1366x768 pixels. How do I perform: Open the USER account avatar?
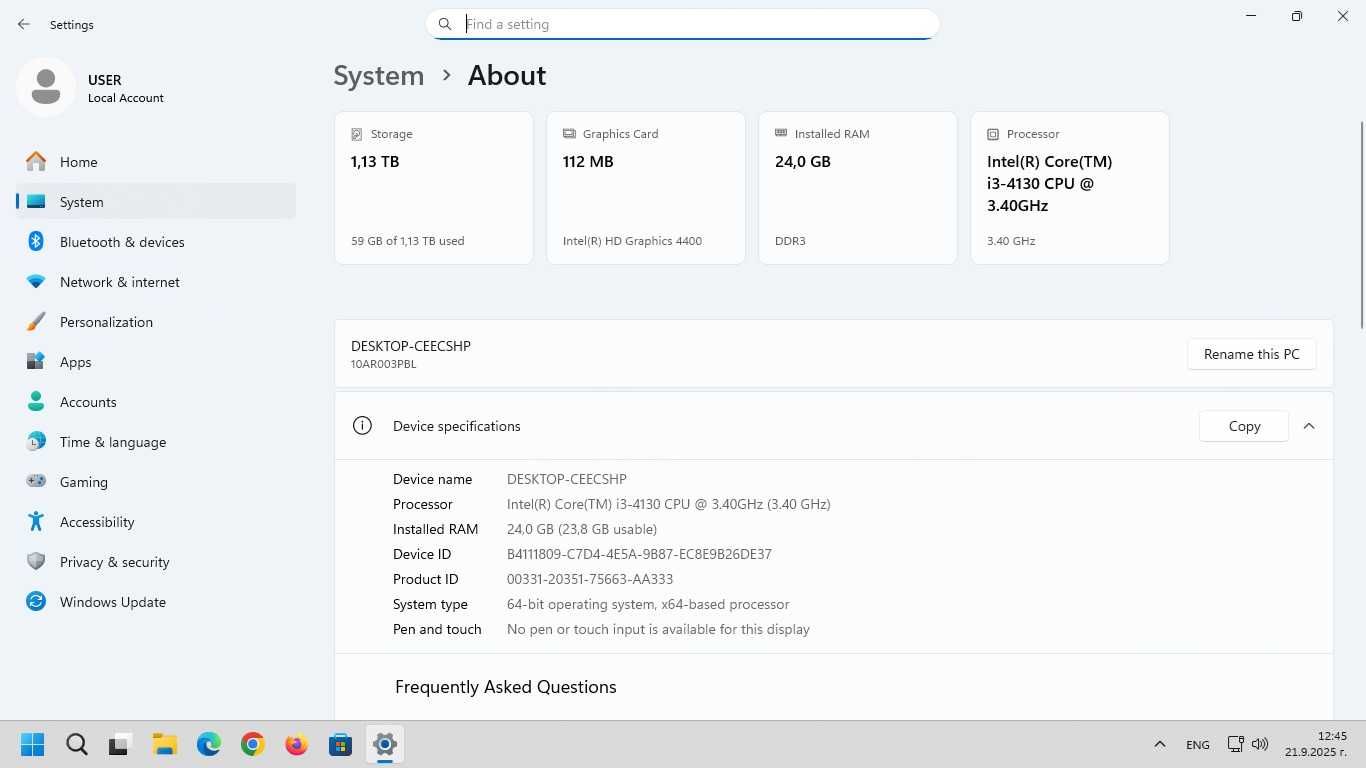click(45, 87)
